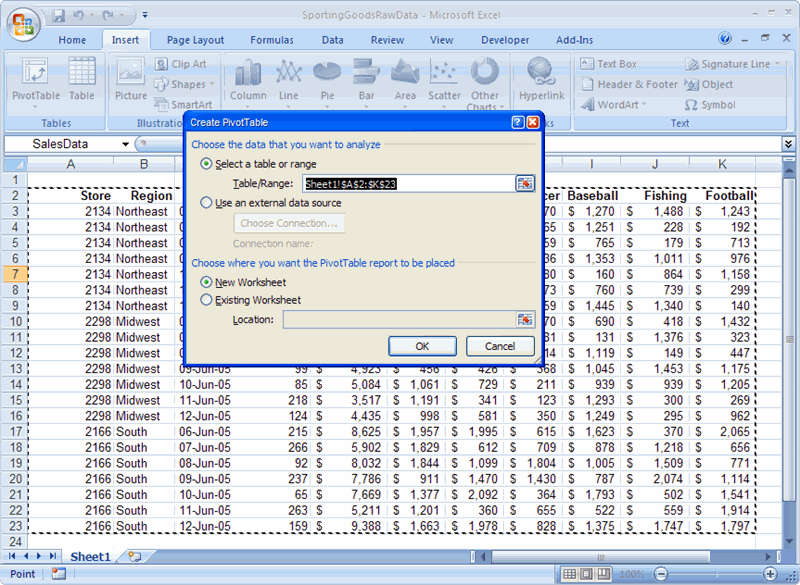Click the SmartArt button
This screenshot has height=585, width=800.
pos(183,104)
